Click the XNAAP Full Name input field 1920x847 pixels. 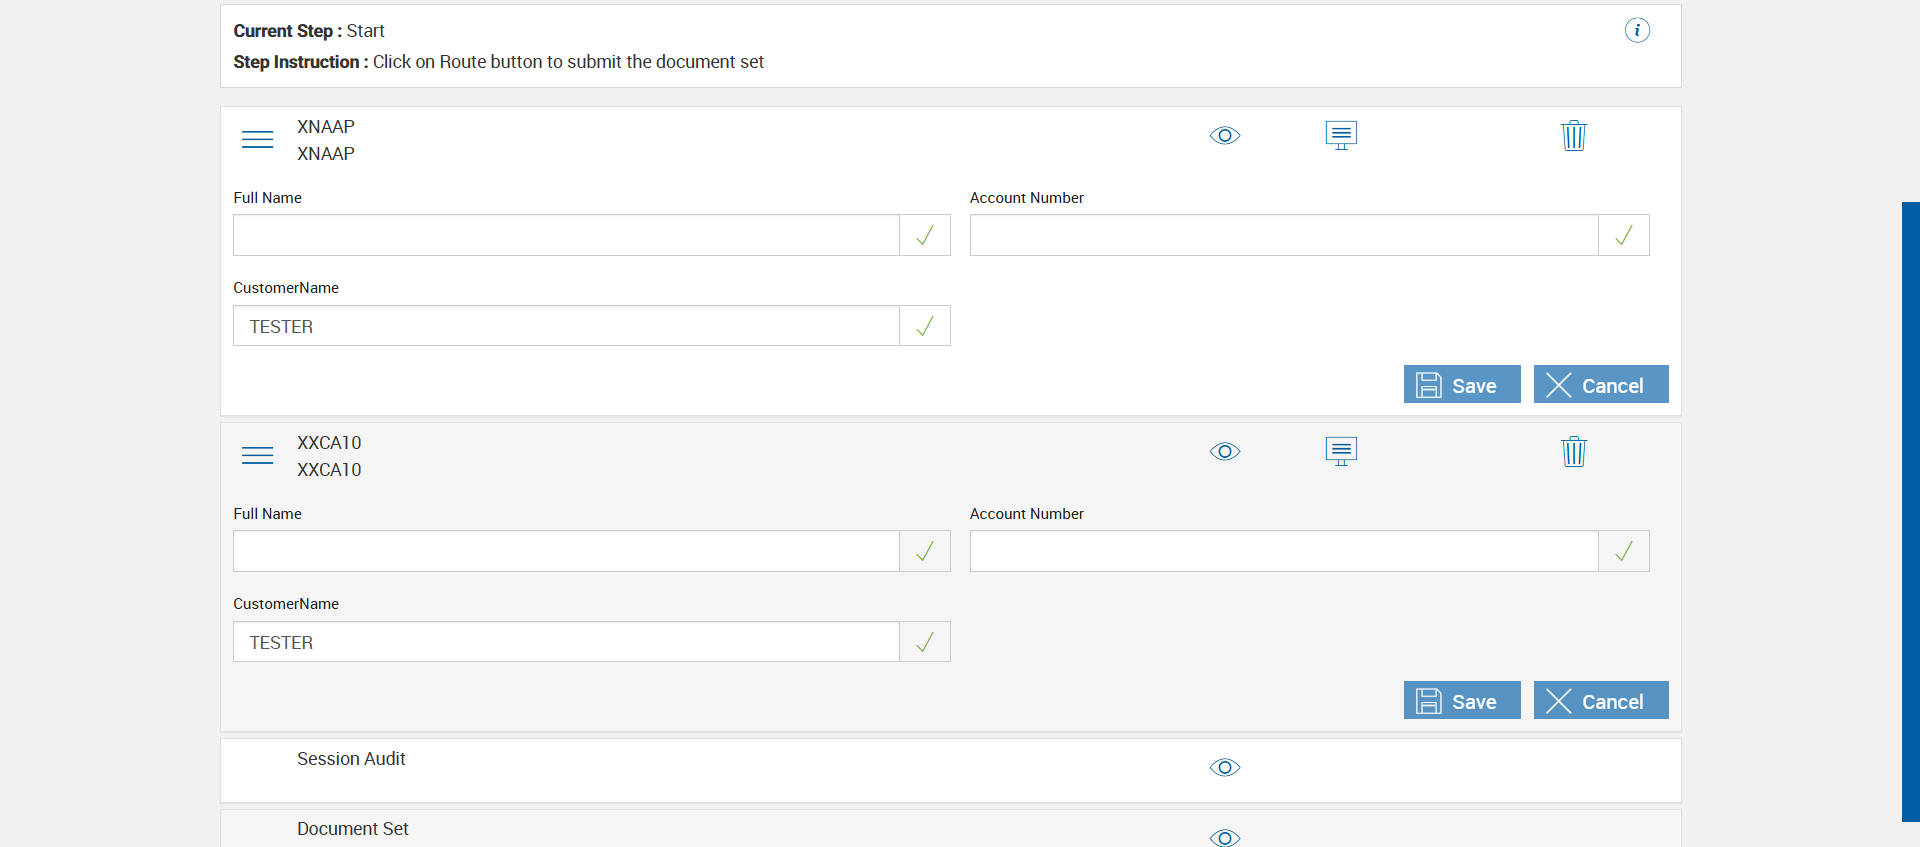pyautogui.click(x=566, y=236)
